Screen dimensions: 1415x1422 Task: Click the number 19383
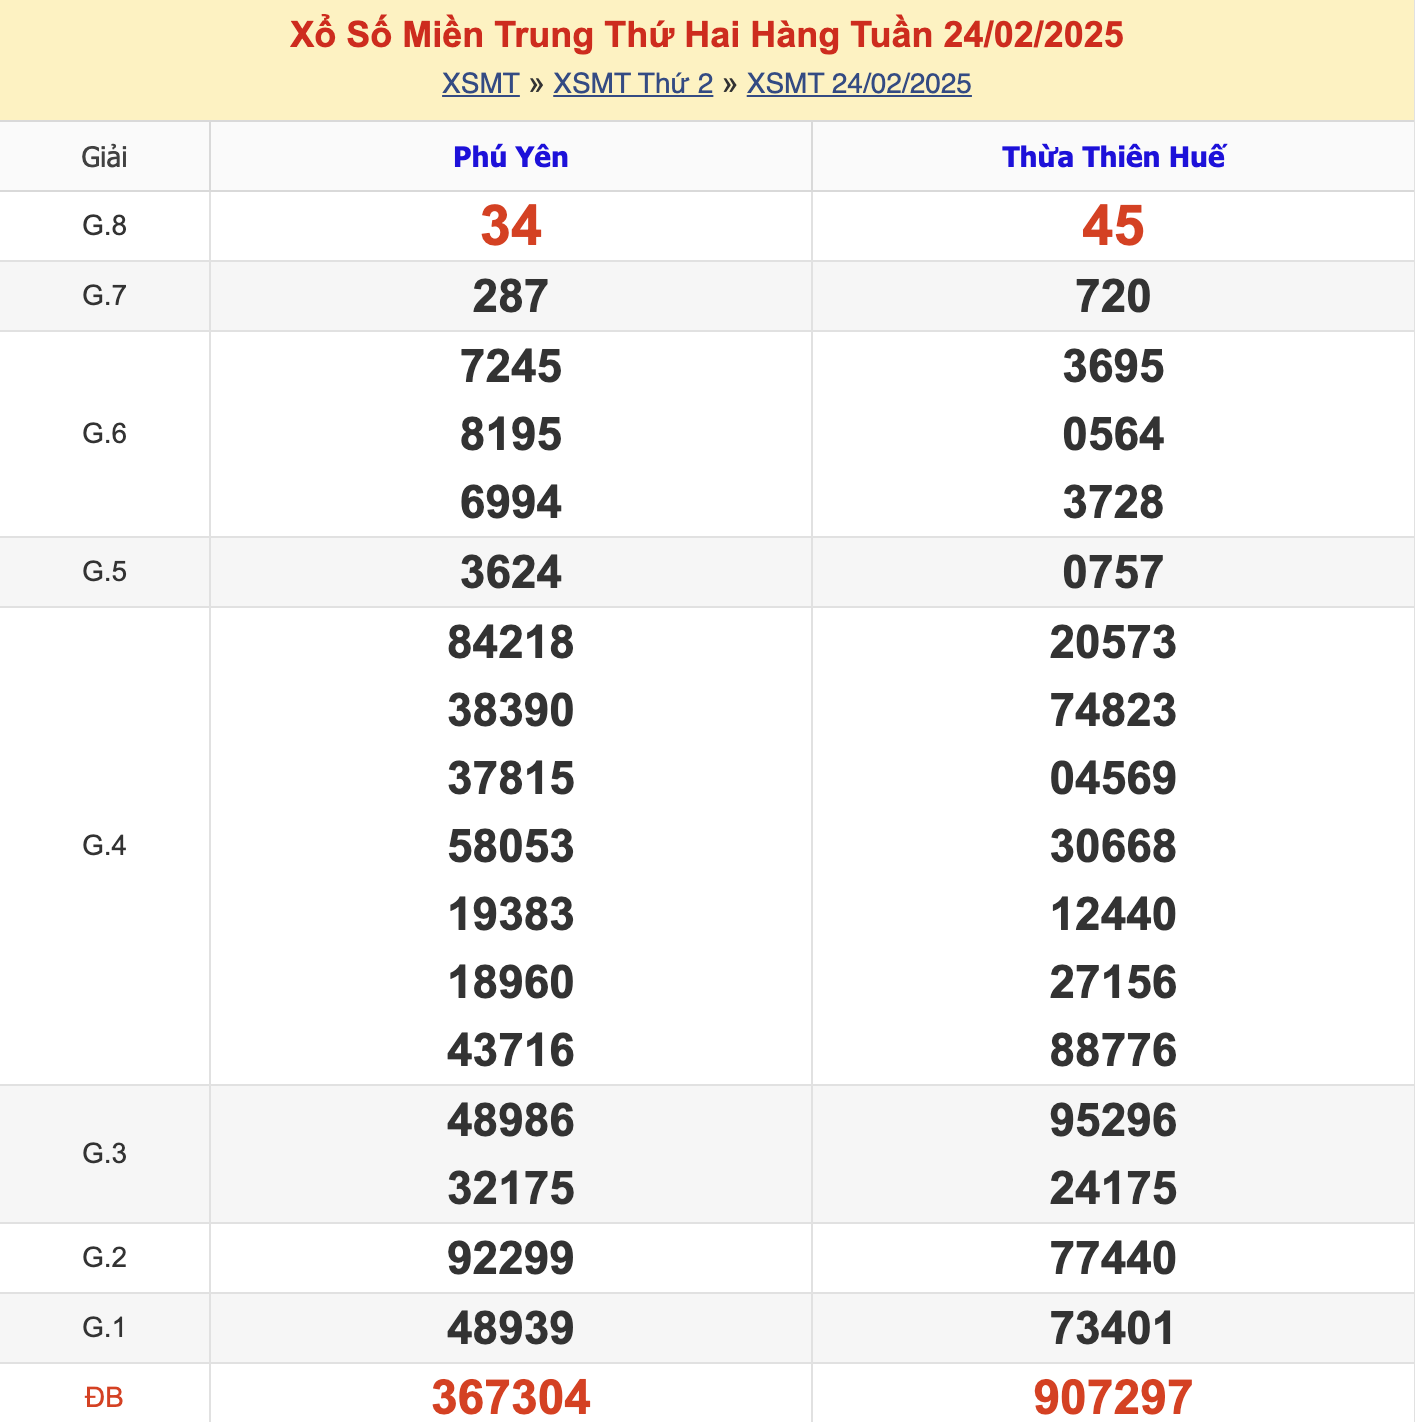click(511, 914)
